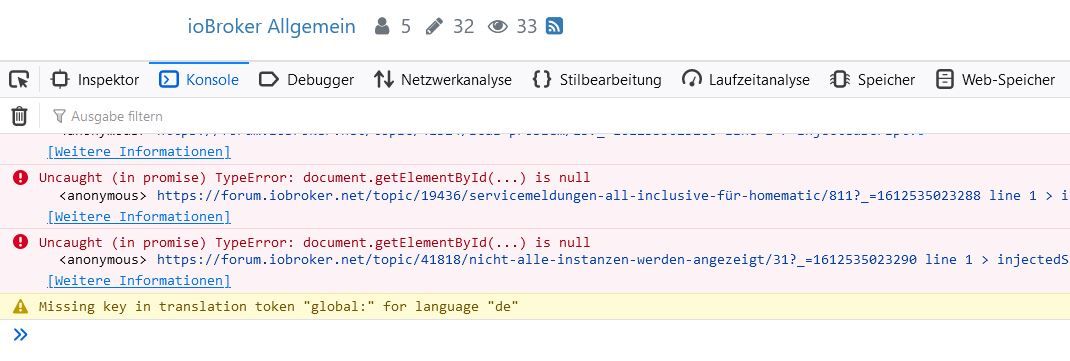The height and width of the screenshot is (361, 1070).
Task: Click the number 32 posts count
Action: click(x=463, y=27)
